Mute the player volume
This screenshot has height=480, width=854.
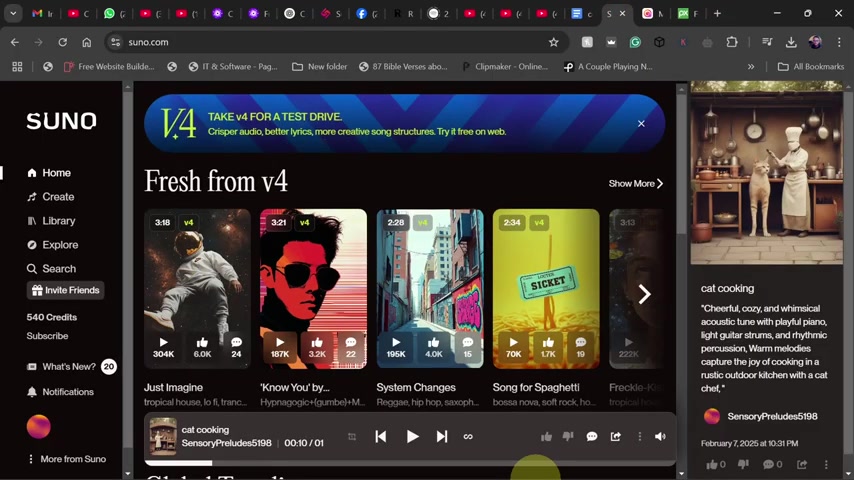click(660, 436)
